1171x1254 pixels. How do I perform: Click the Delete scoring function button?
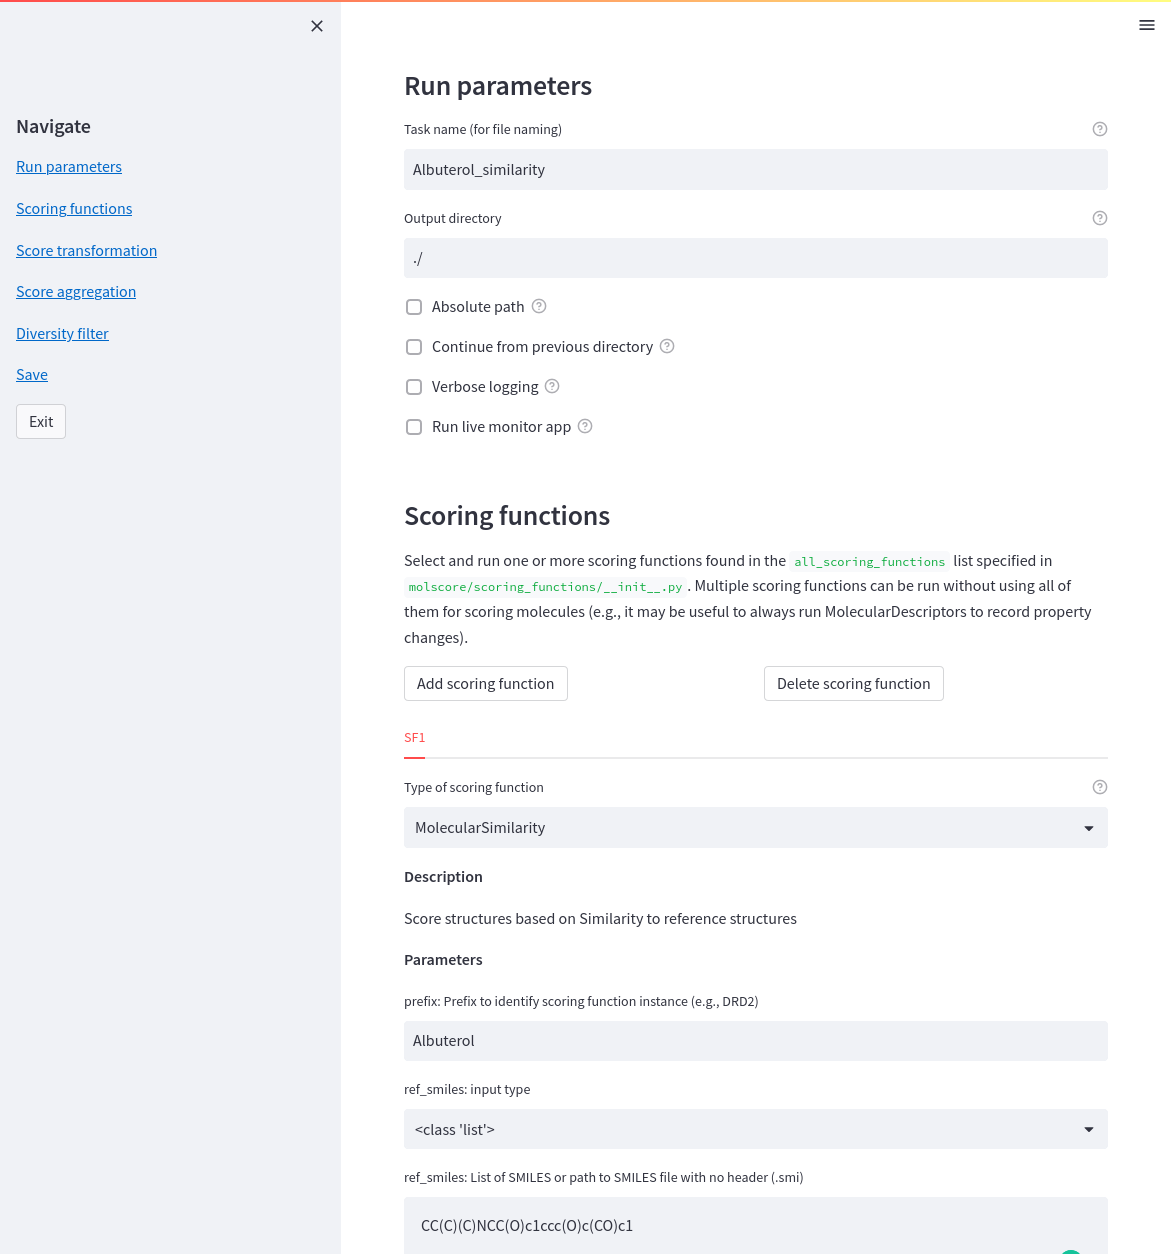[854, 684]
